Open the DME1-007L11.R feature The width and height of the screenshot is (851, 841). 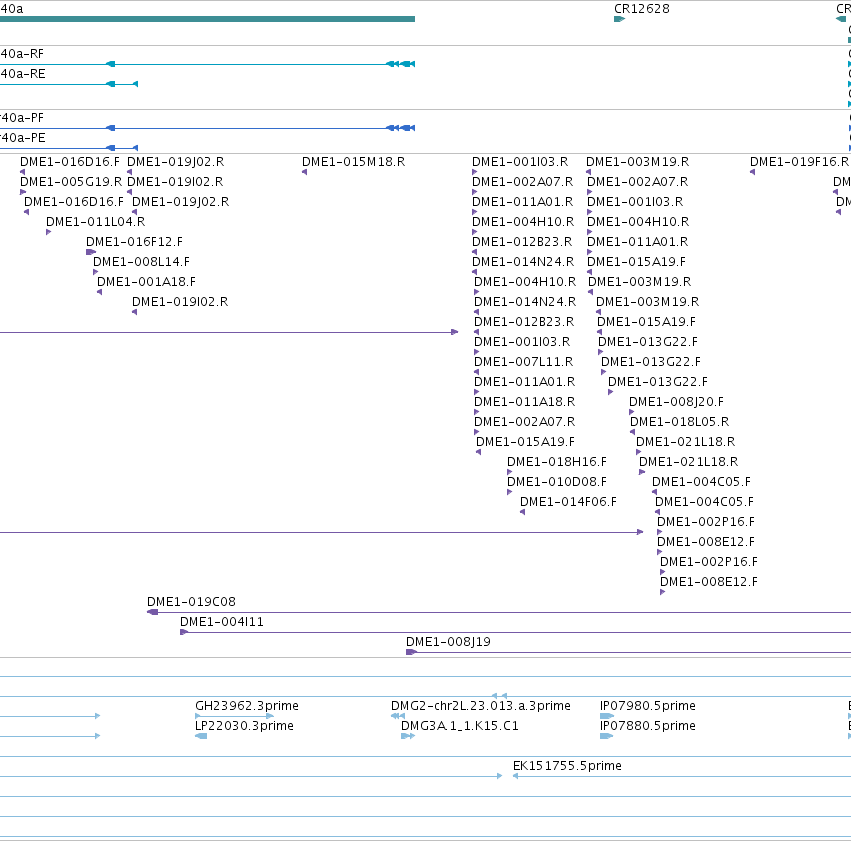524,362
